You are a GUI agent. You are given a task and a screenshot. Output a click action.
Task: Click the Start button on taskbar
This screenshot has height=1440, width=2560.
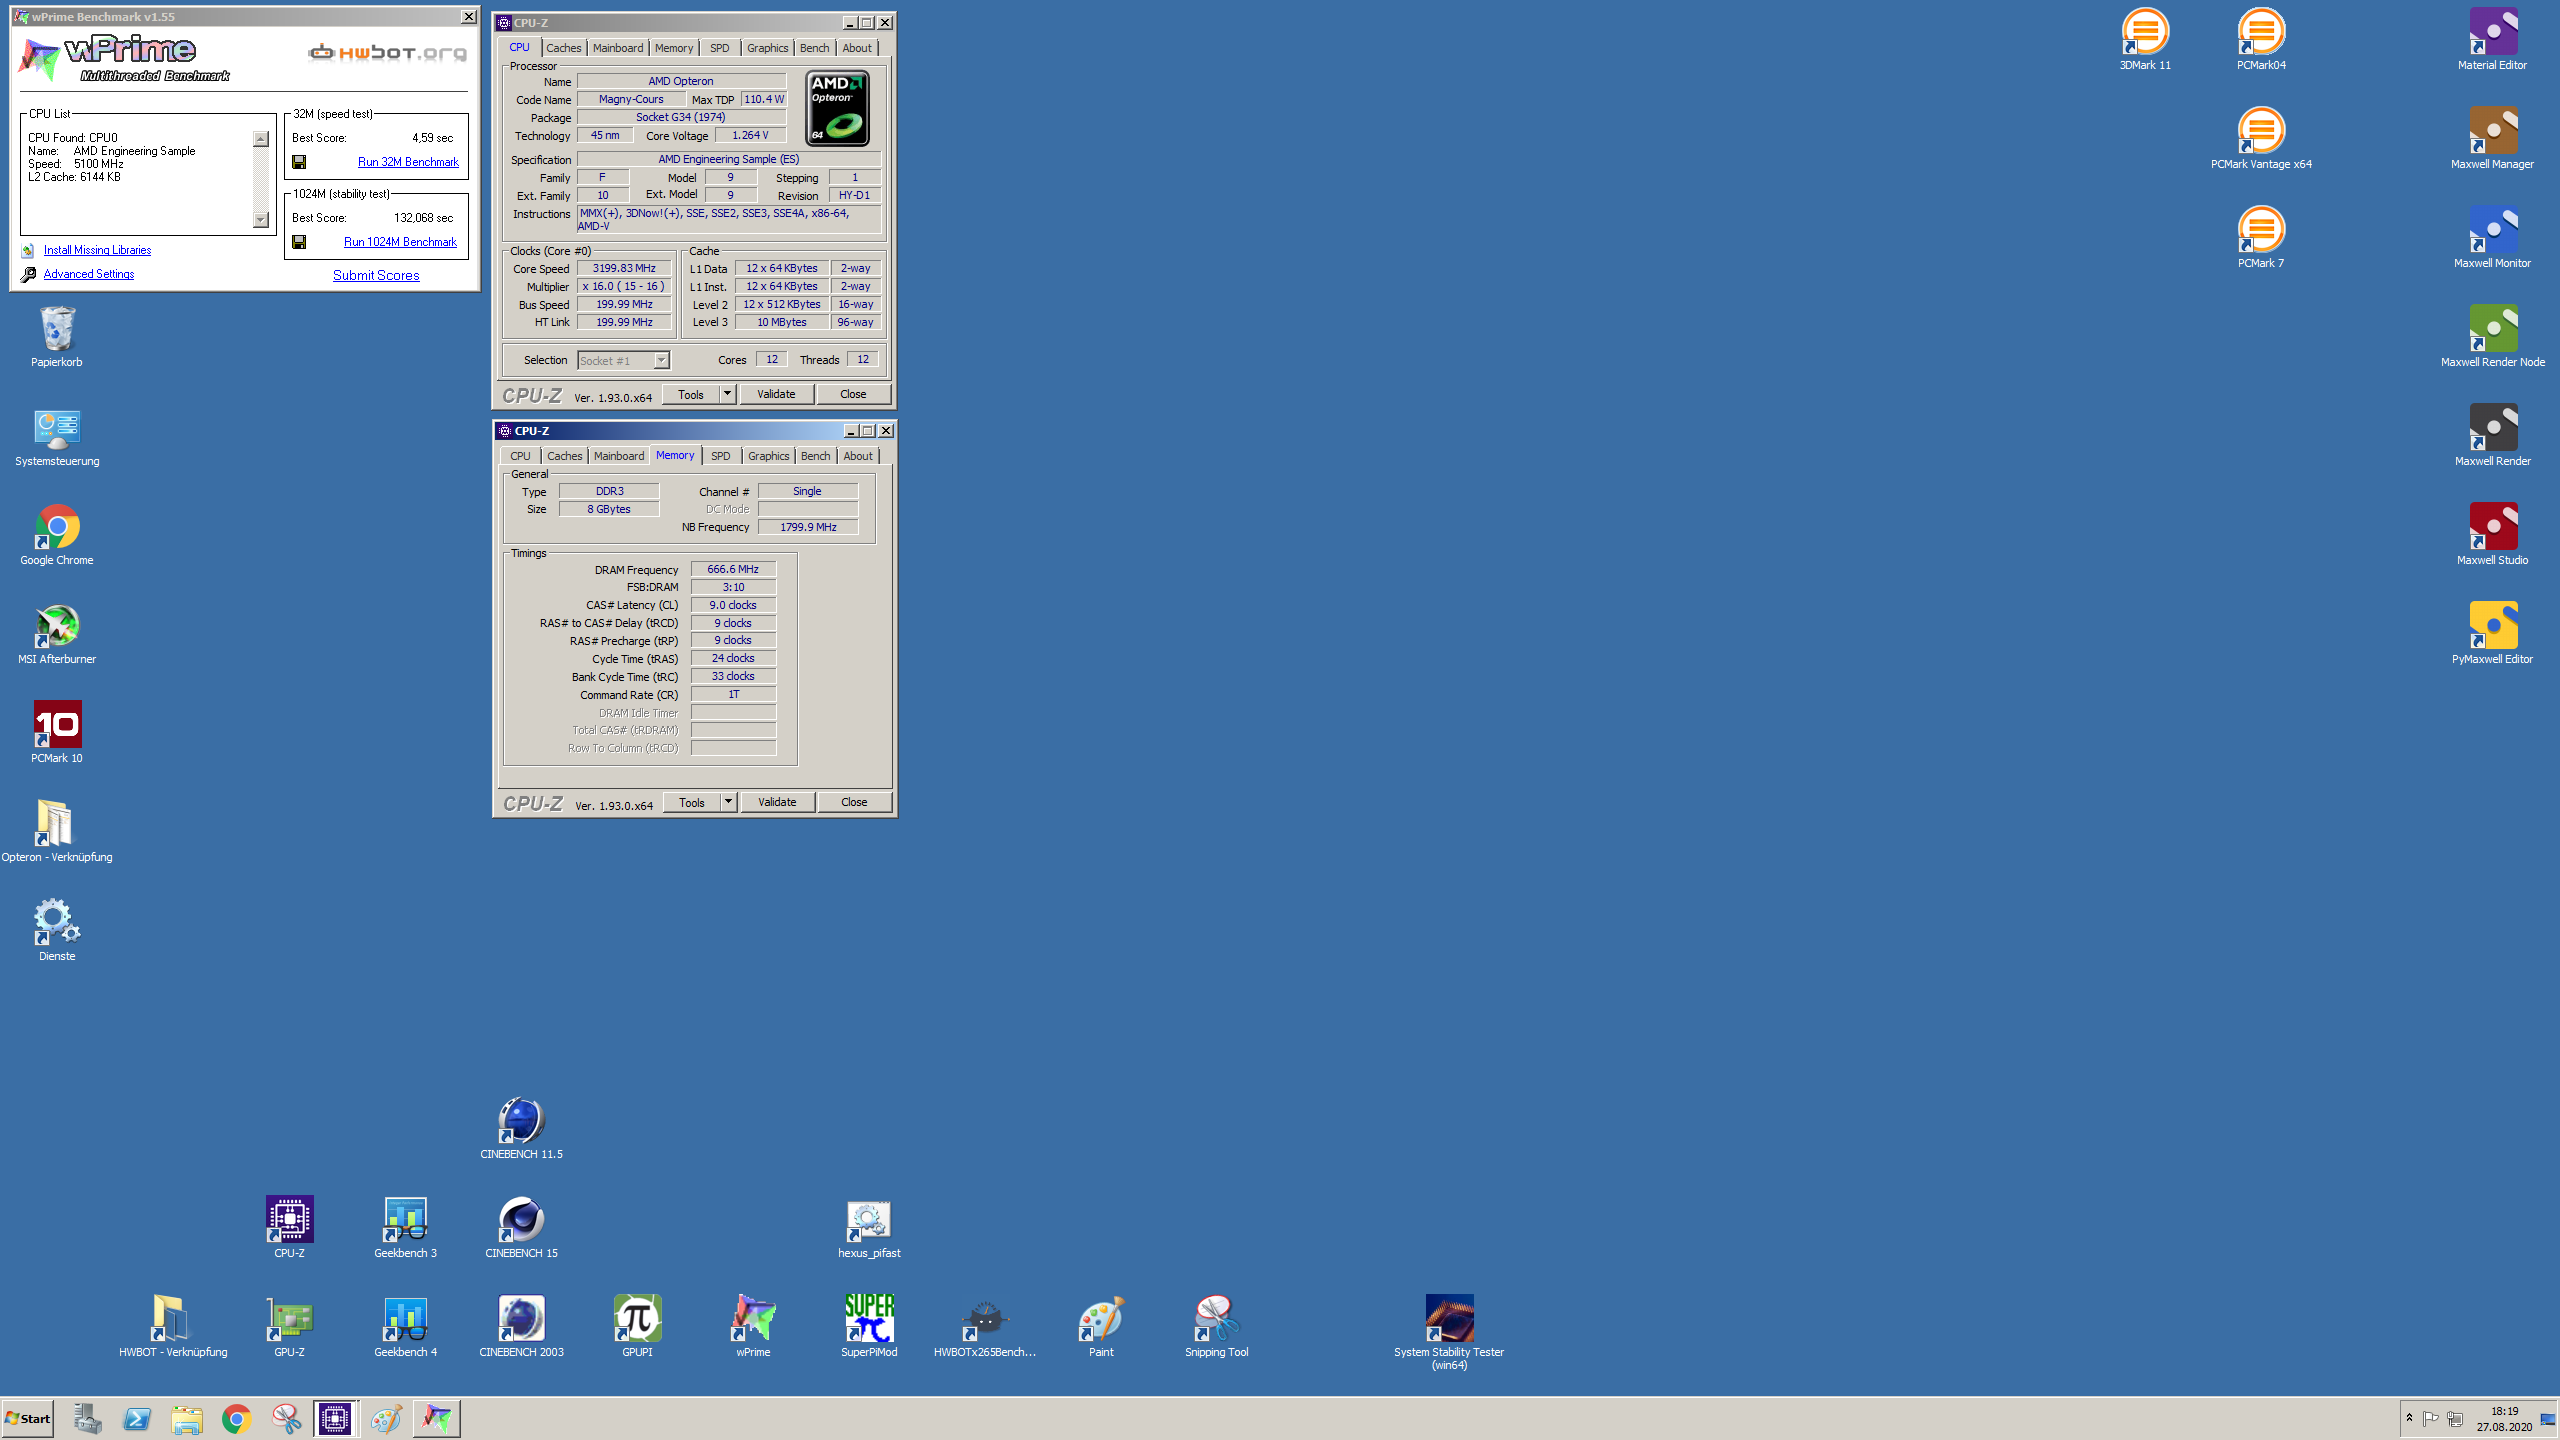click(x=28, y=1418)
